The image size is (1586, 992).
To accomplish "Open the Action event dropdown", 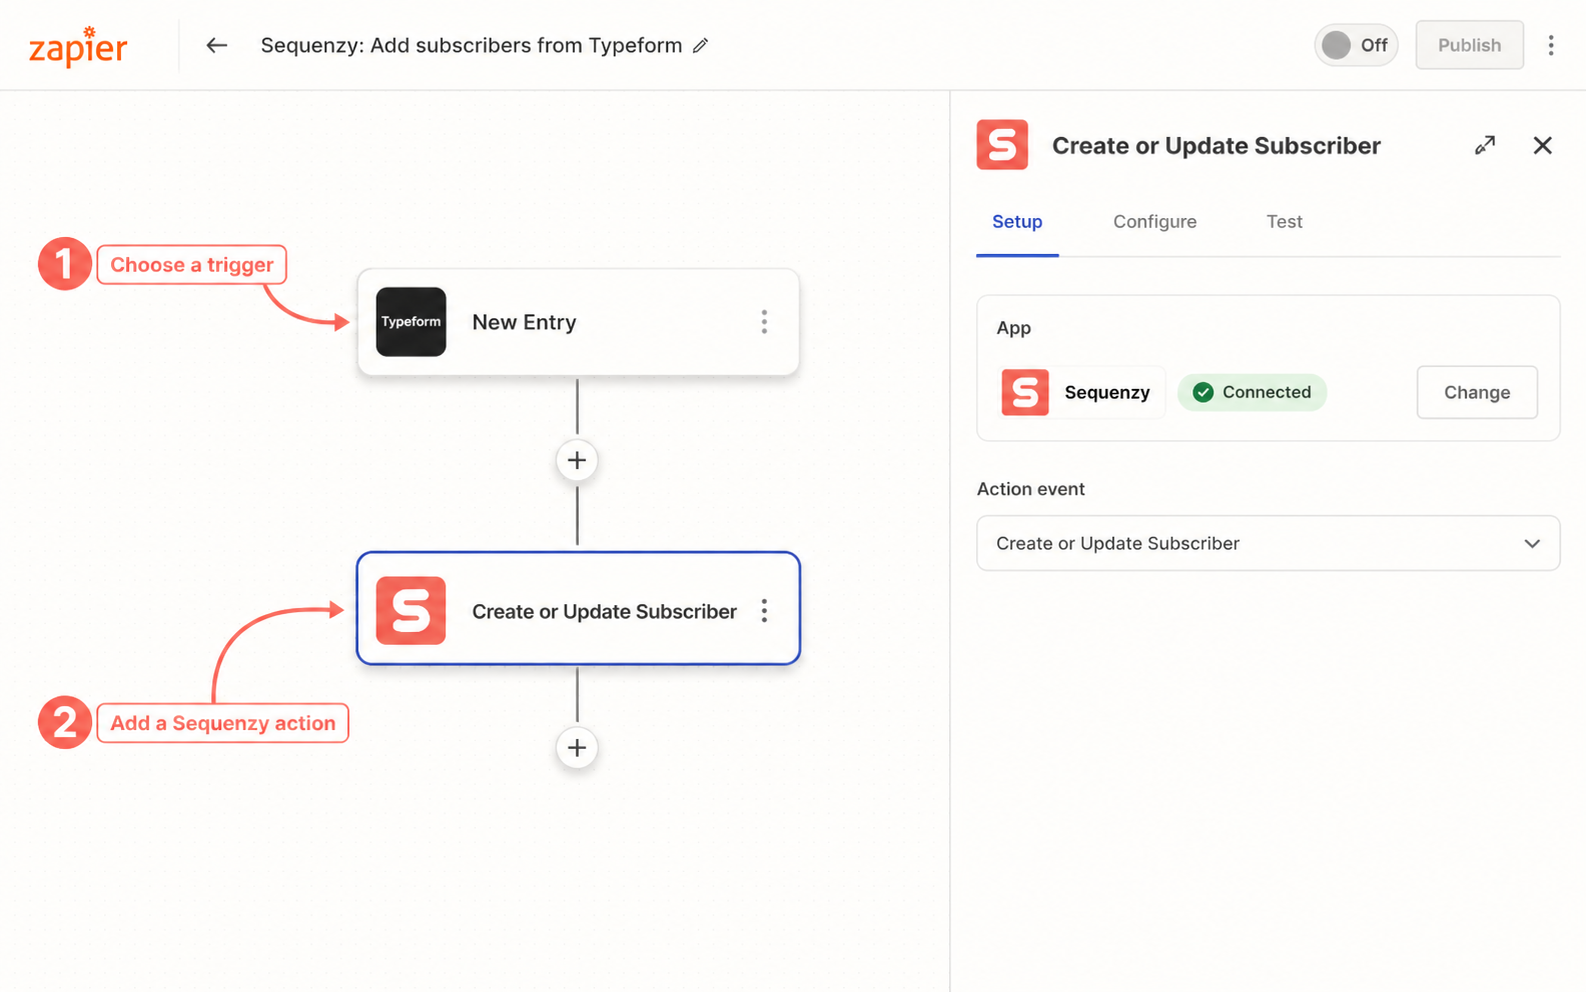I will pyautogui.click(x=1268, y=543).
